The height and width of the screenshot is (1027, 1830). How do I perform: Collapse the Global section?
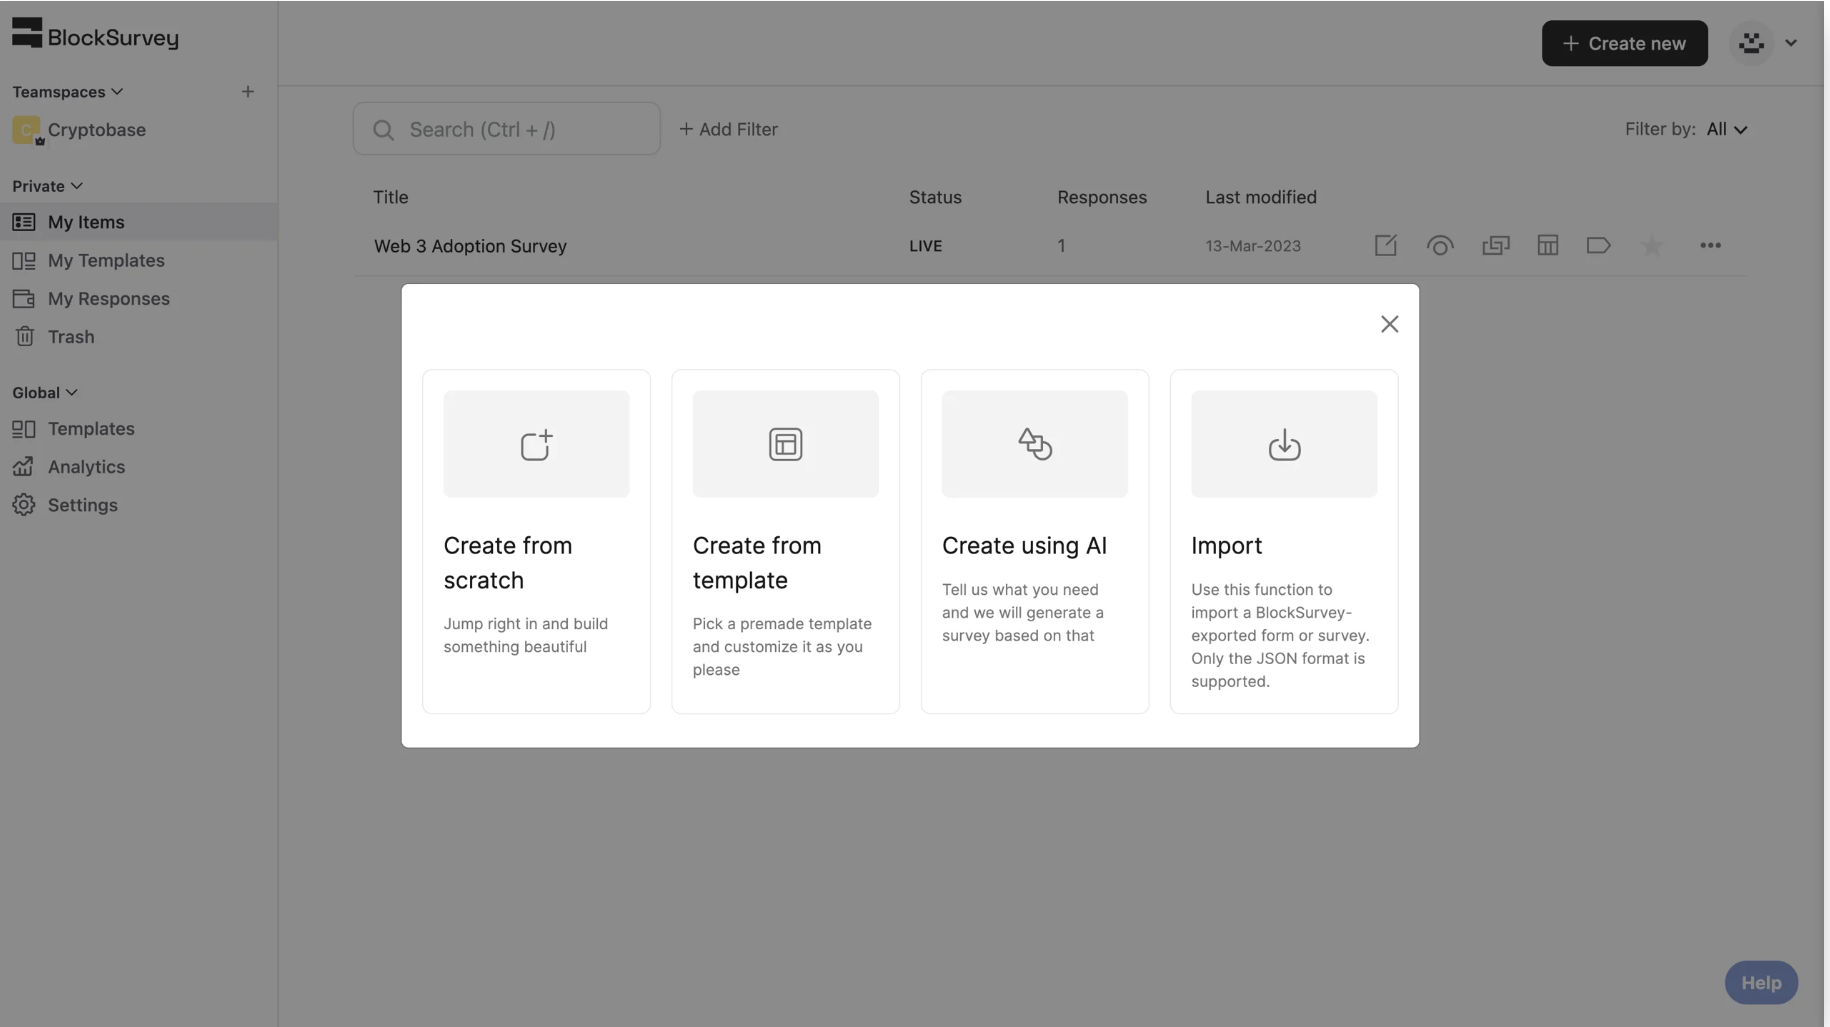(44, 393)
